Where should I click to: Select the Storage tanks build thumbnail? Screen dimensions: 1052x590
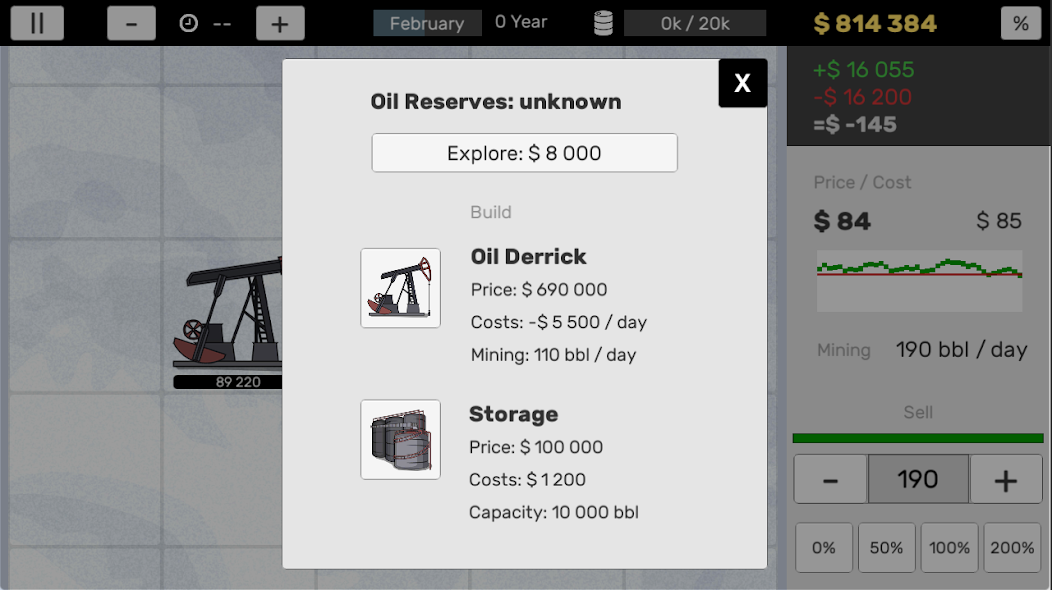point(400,440)
